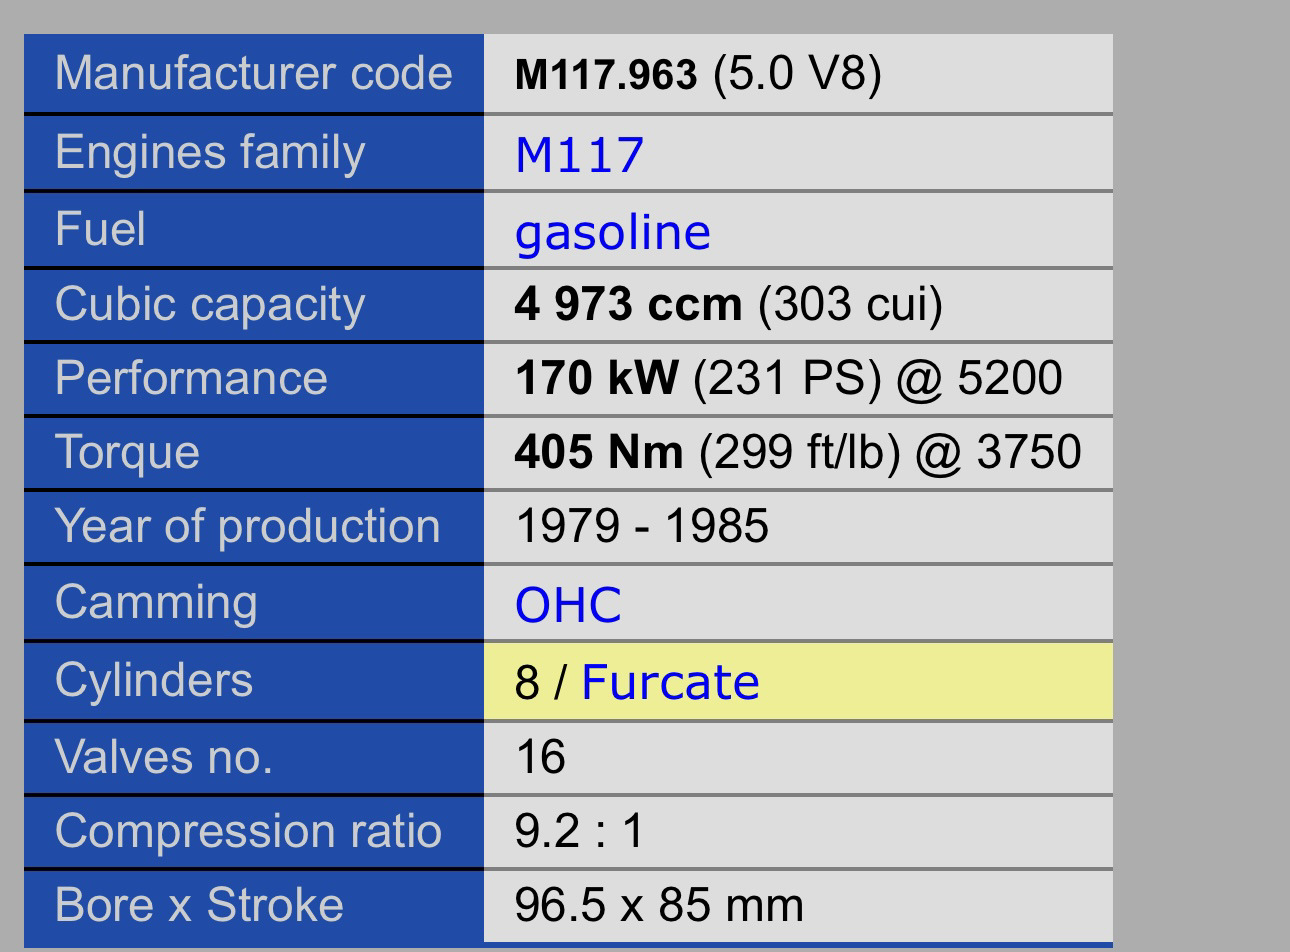Click the Year of production label
The height and width of the screenshot is (952, 1290).
pos(247,527)
